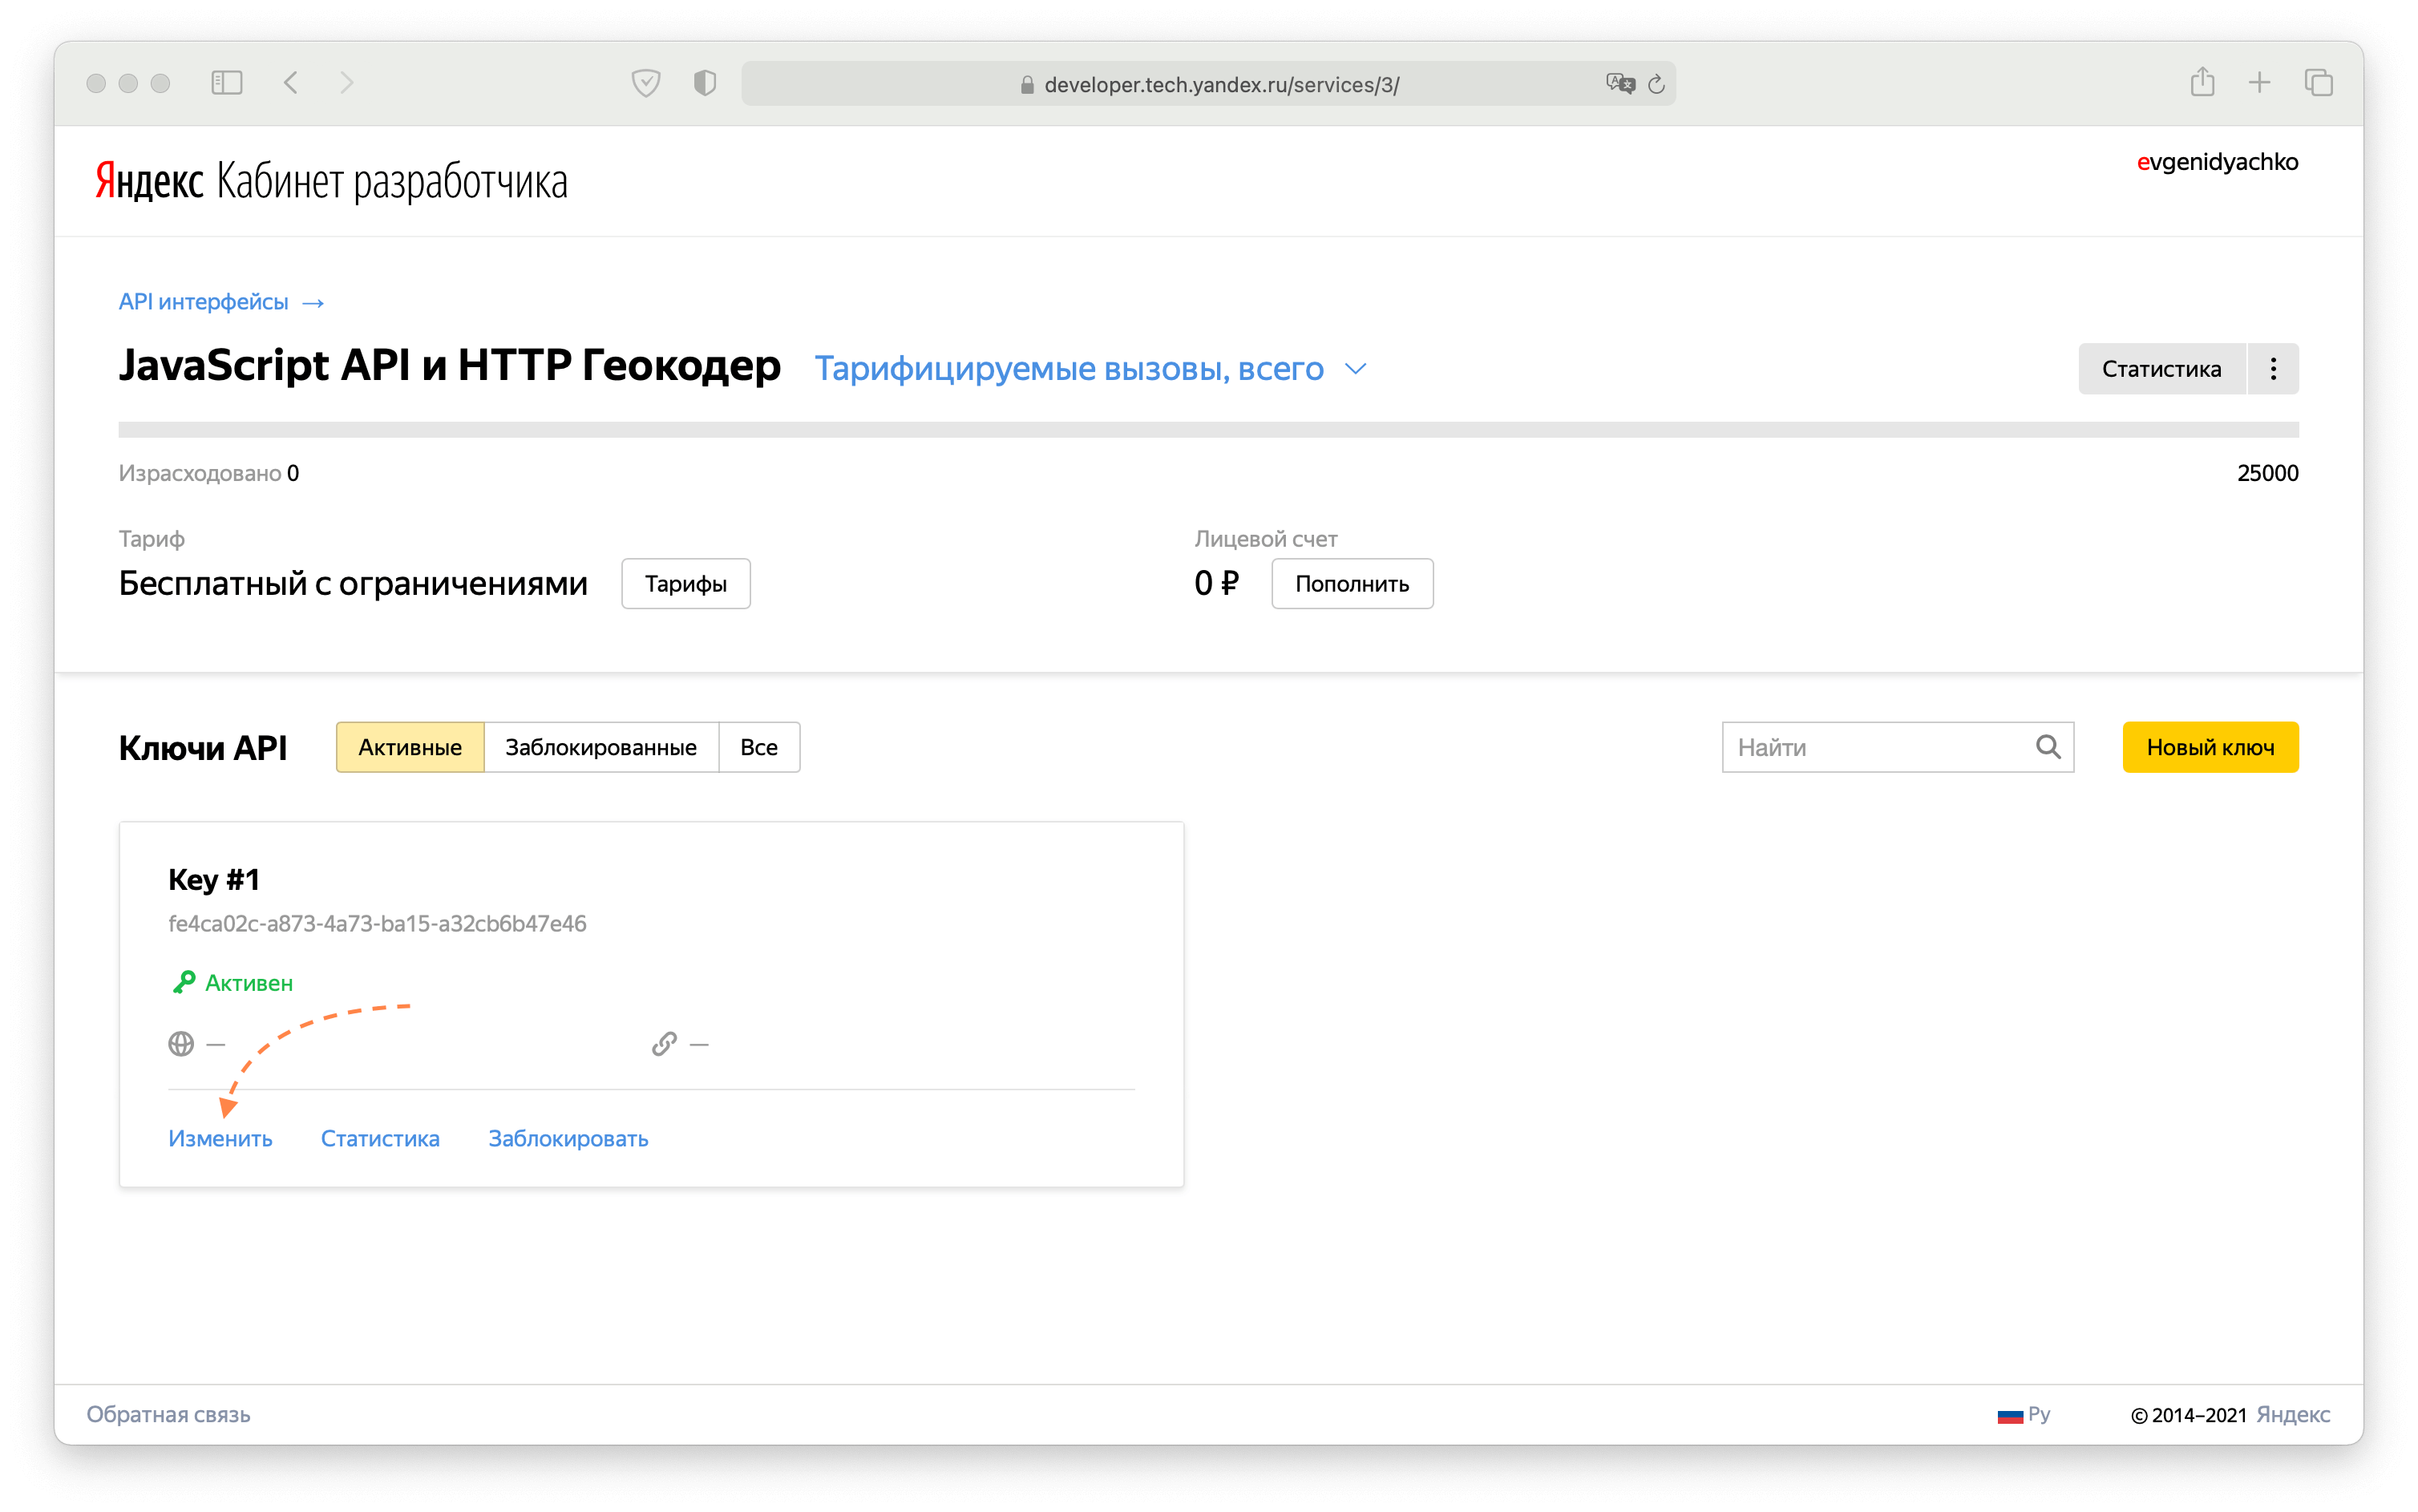Click the chain link icon in Key #1
This screenshot has height=1512, width=2418.
pos(664,1044)
